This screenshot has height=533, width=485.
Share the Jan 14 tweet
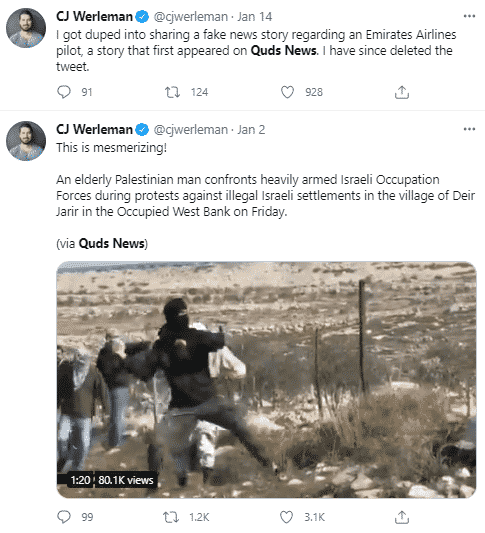[x=402, y=92]
